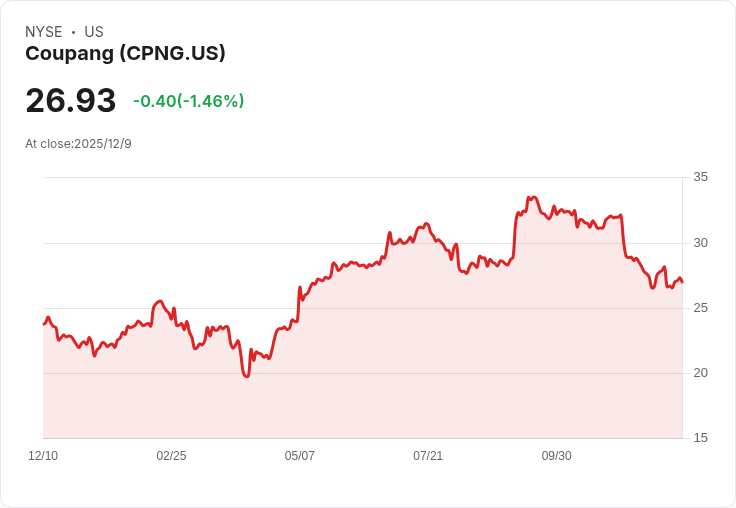Select the 02/25 date label on x-axis
Viewport: 736px width, 508px height.
[x=171, y=455]
